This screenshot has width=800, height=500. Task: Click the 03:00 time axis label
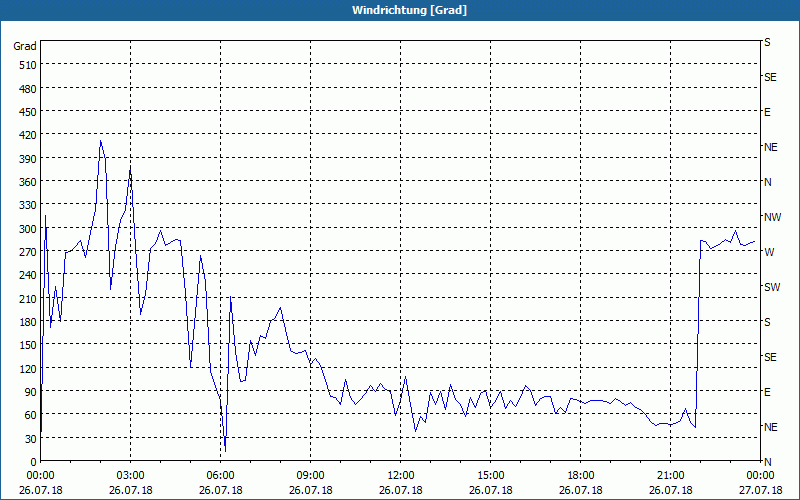pyautogui.click(x=131, y=476)
